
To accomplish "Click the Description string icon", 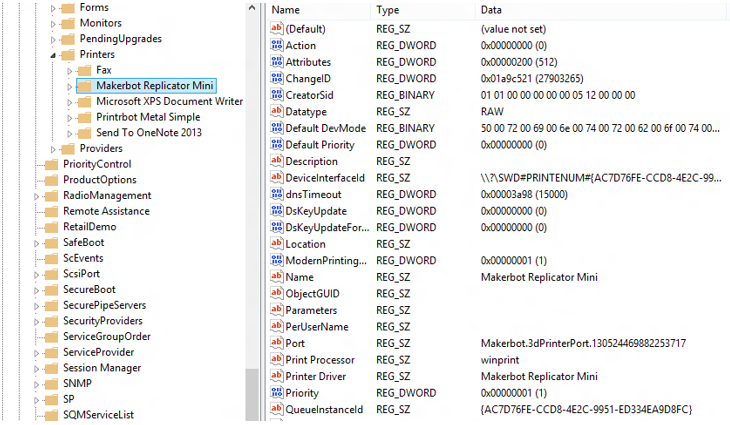I will pos(277,161).
